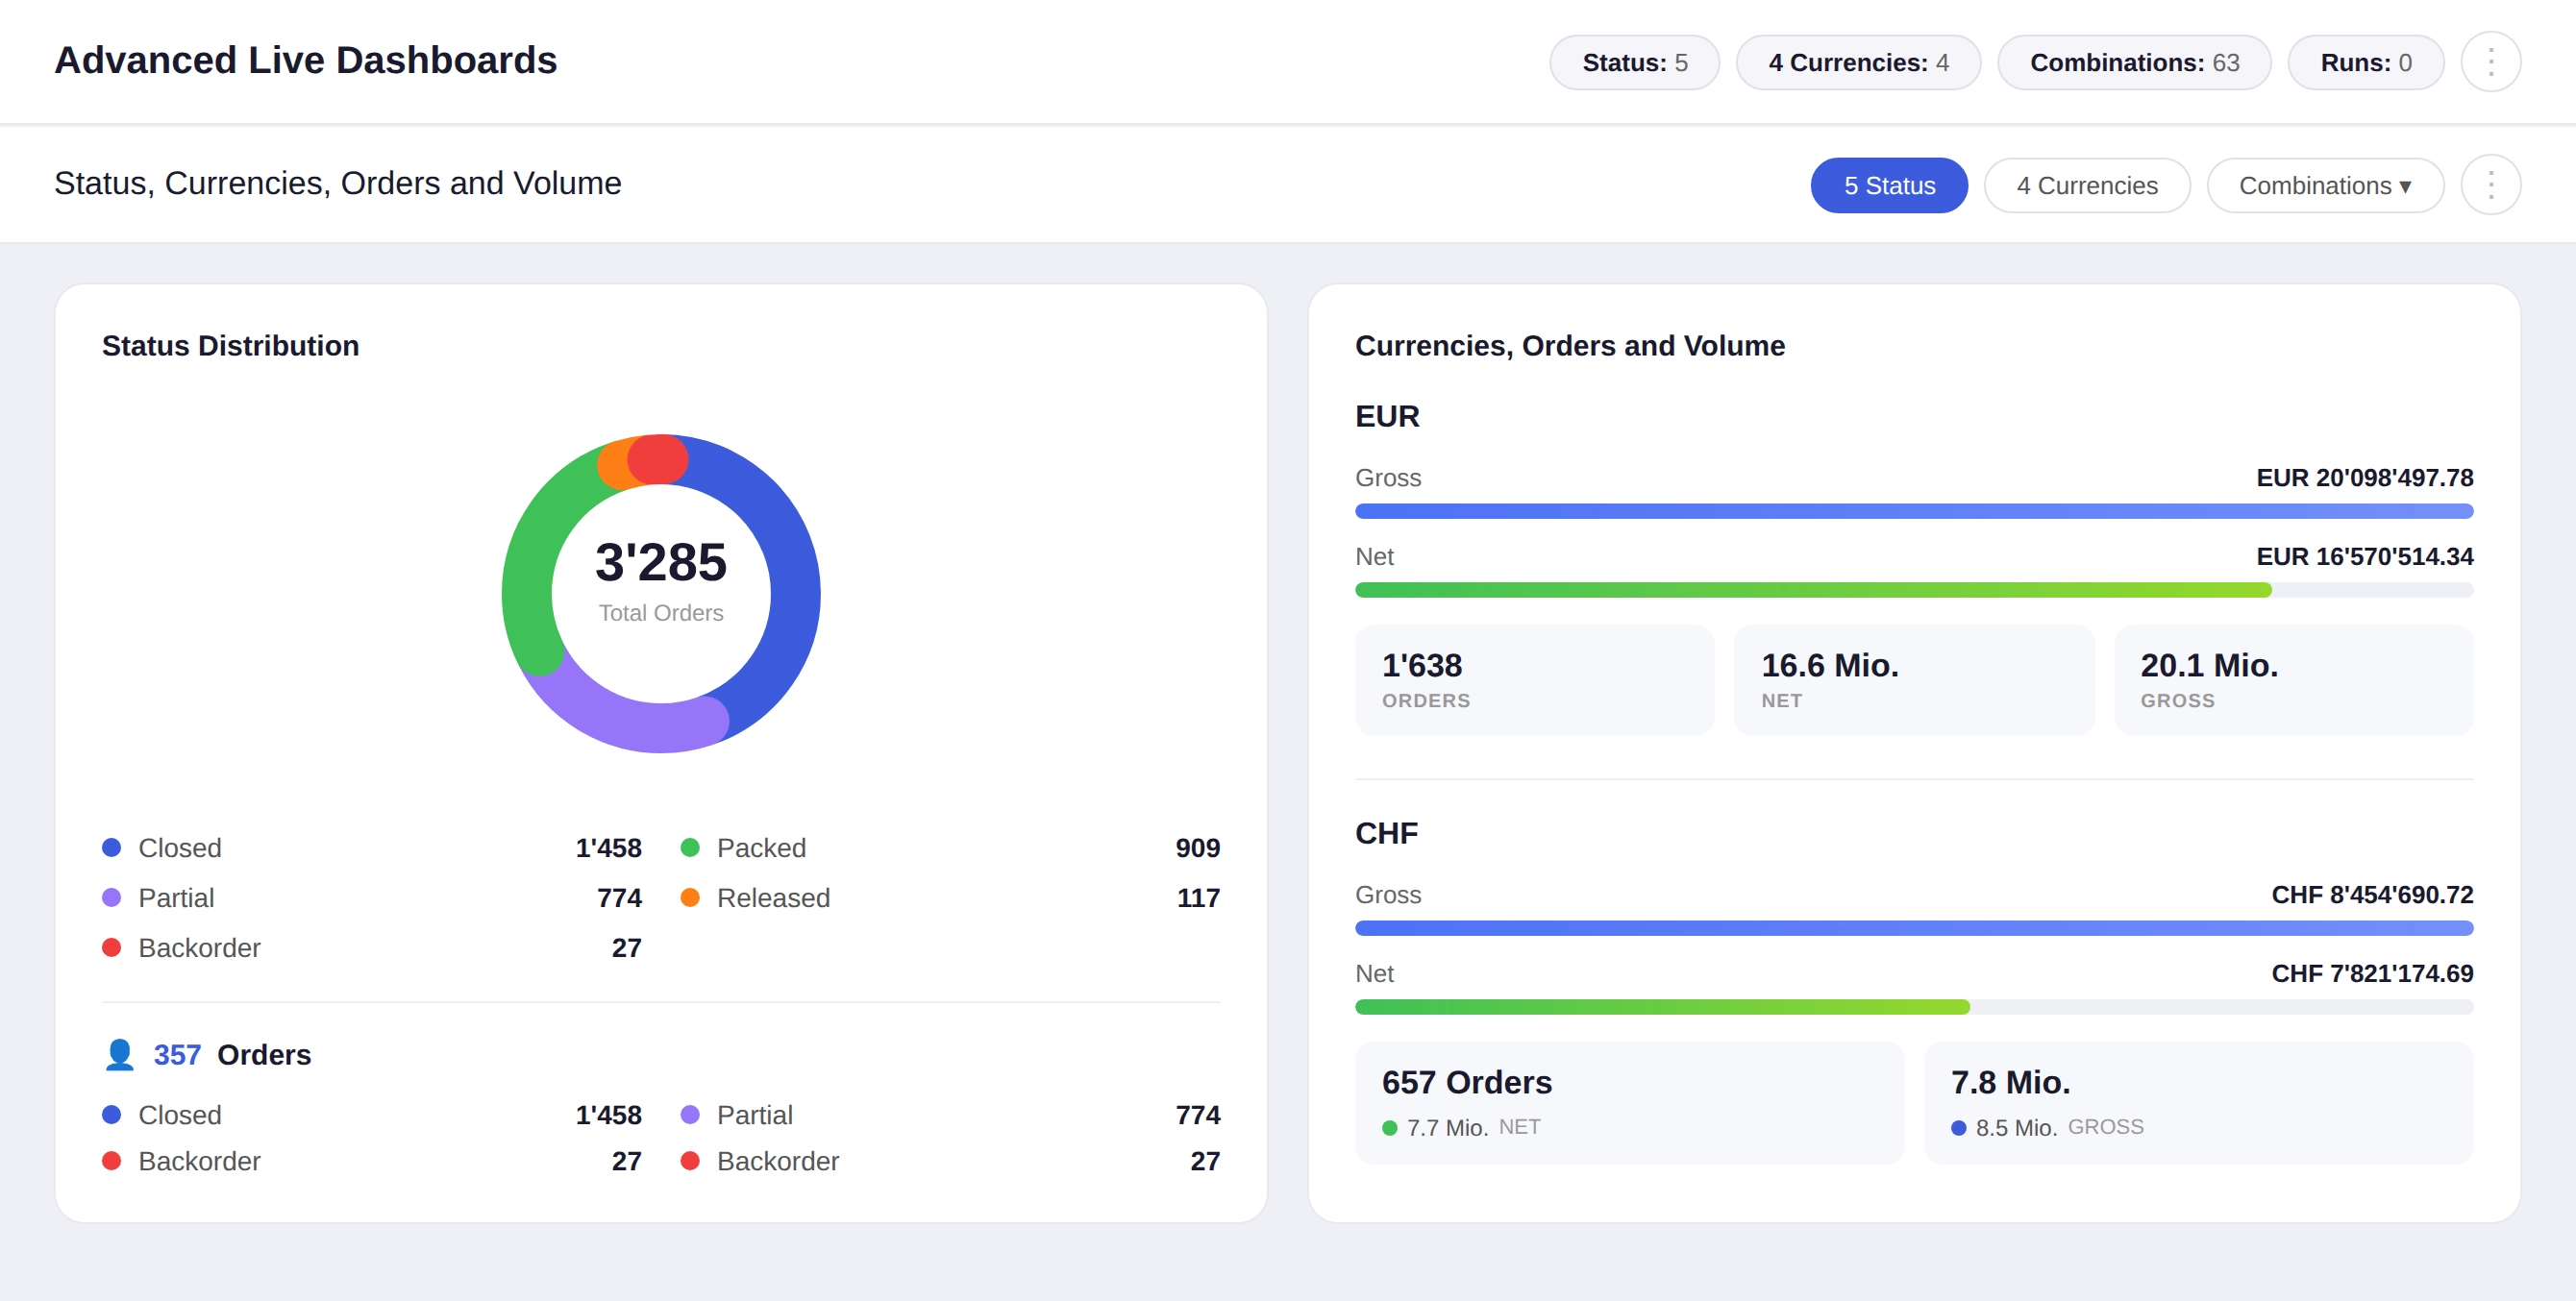Click the Status: 5 summary chip
Image resolution: width=2576 pixels, height=1301 pixels.
point(1633,61)
